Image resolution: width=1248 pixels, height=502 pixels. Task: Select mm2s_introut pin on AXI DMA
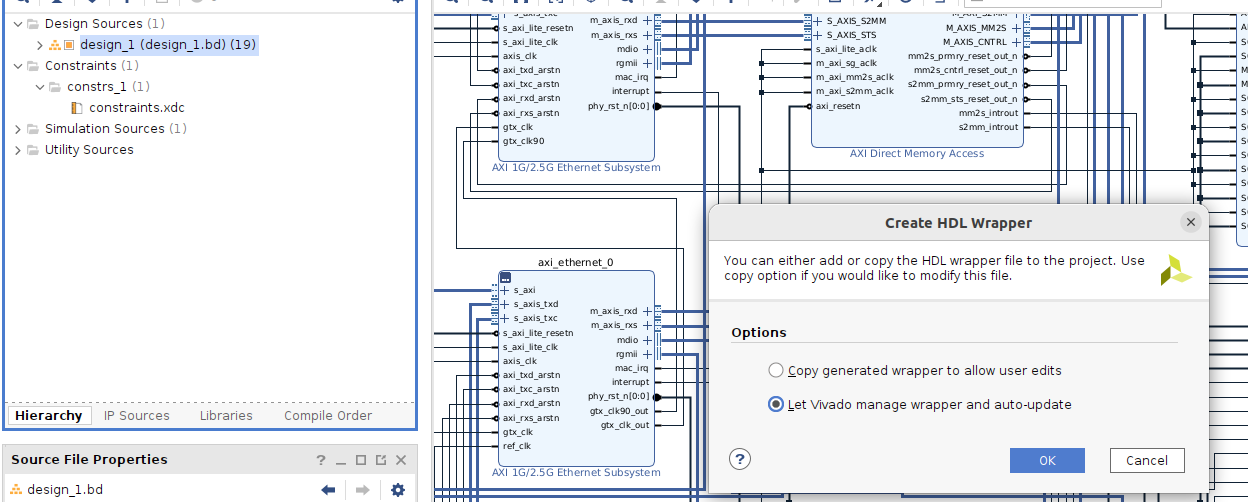tap(988, 113)
